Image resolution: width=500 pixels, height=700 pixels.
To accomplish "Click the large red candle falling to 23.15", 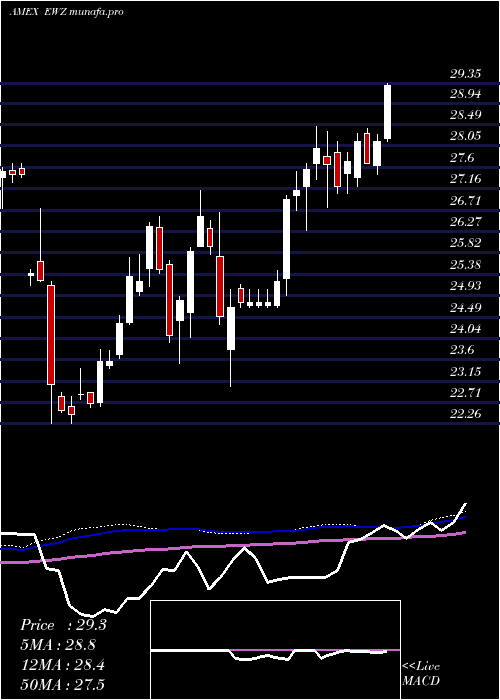I will pyautogui.click(x=51, y=335).
